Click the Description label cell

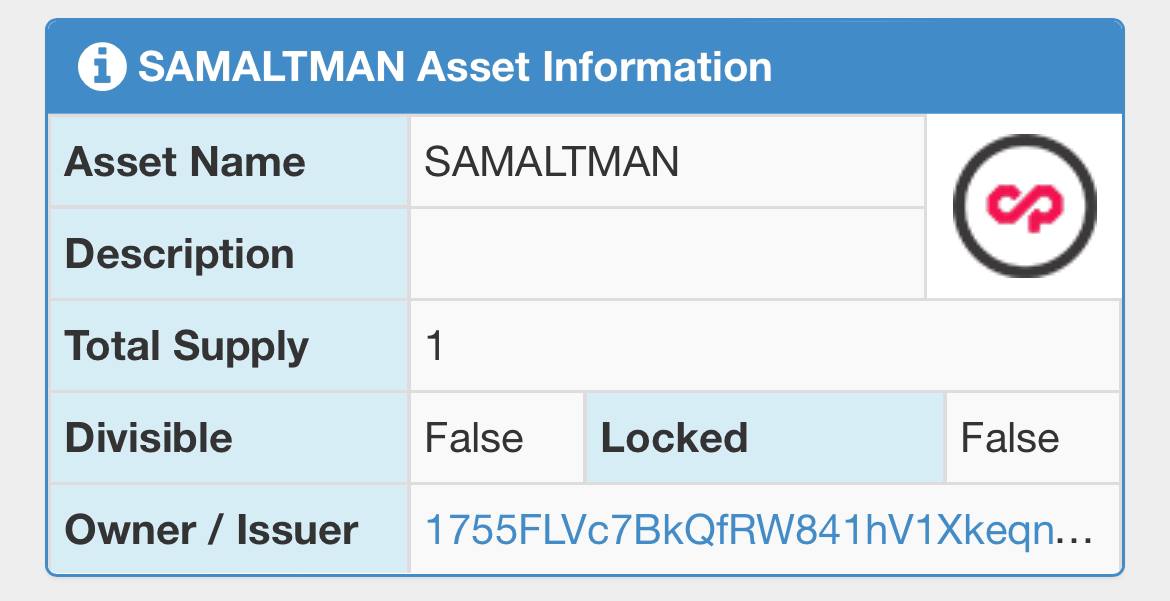click(x=228, y=254)
